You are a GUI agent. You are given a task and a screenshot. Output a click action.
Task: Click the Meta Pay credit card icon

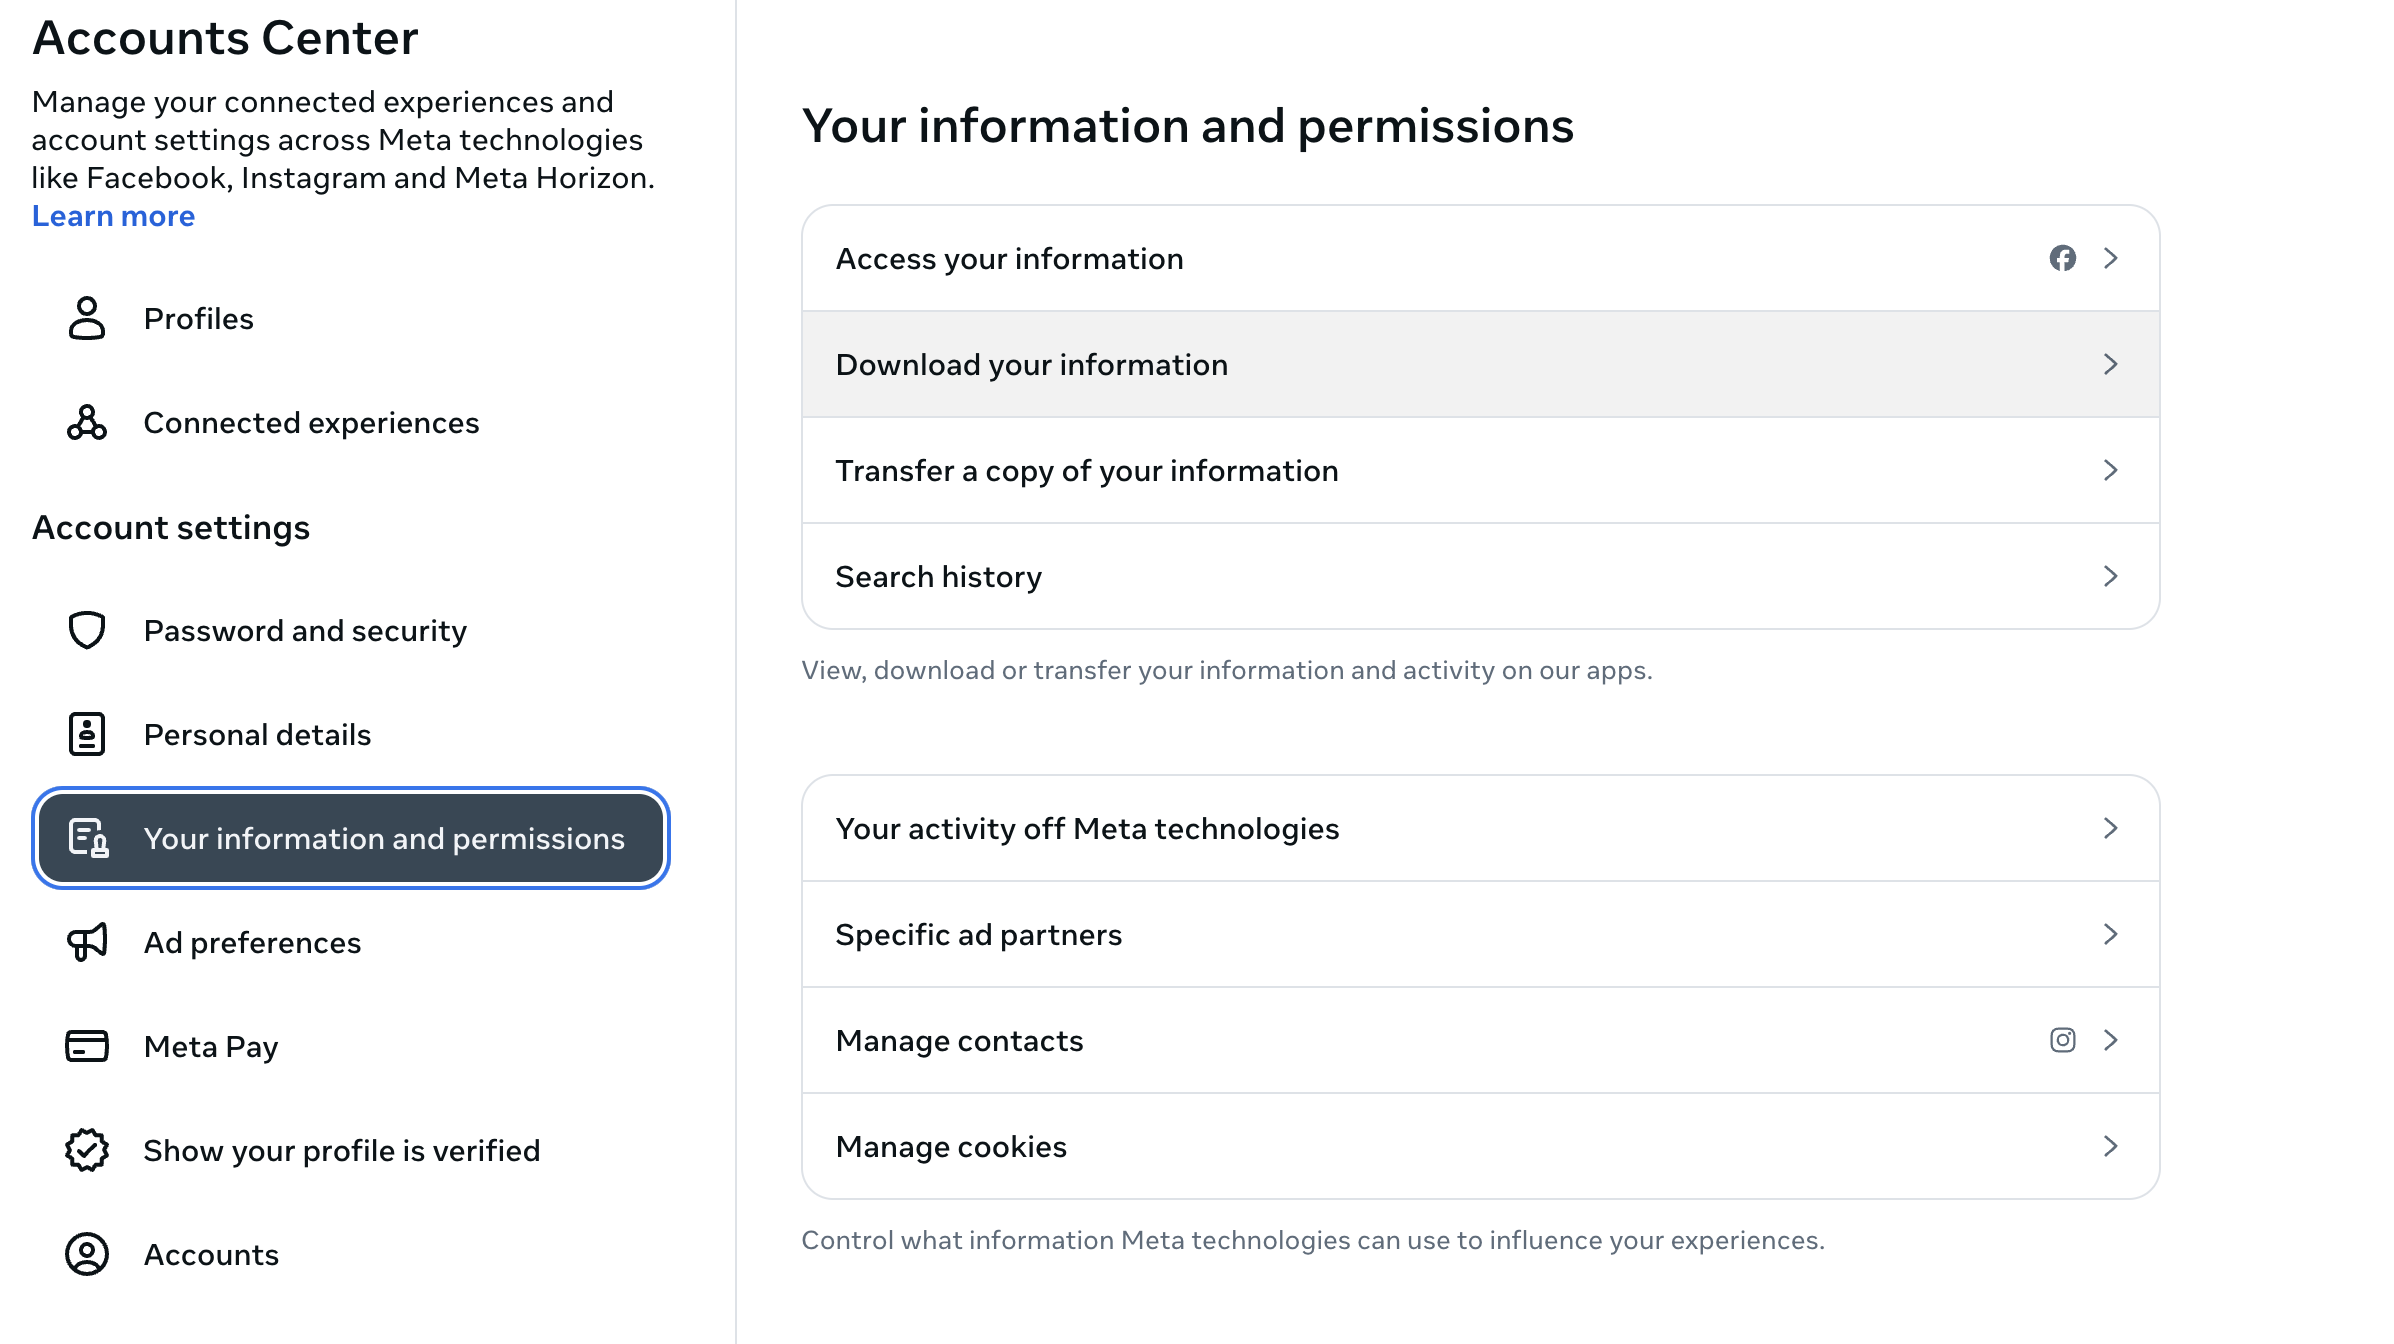coord(87,1046)
